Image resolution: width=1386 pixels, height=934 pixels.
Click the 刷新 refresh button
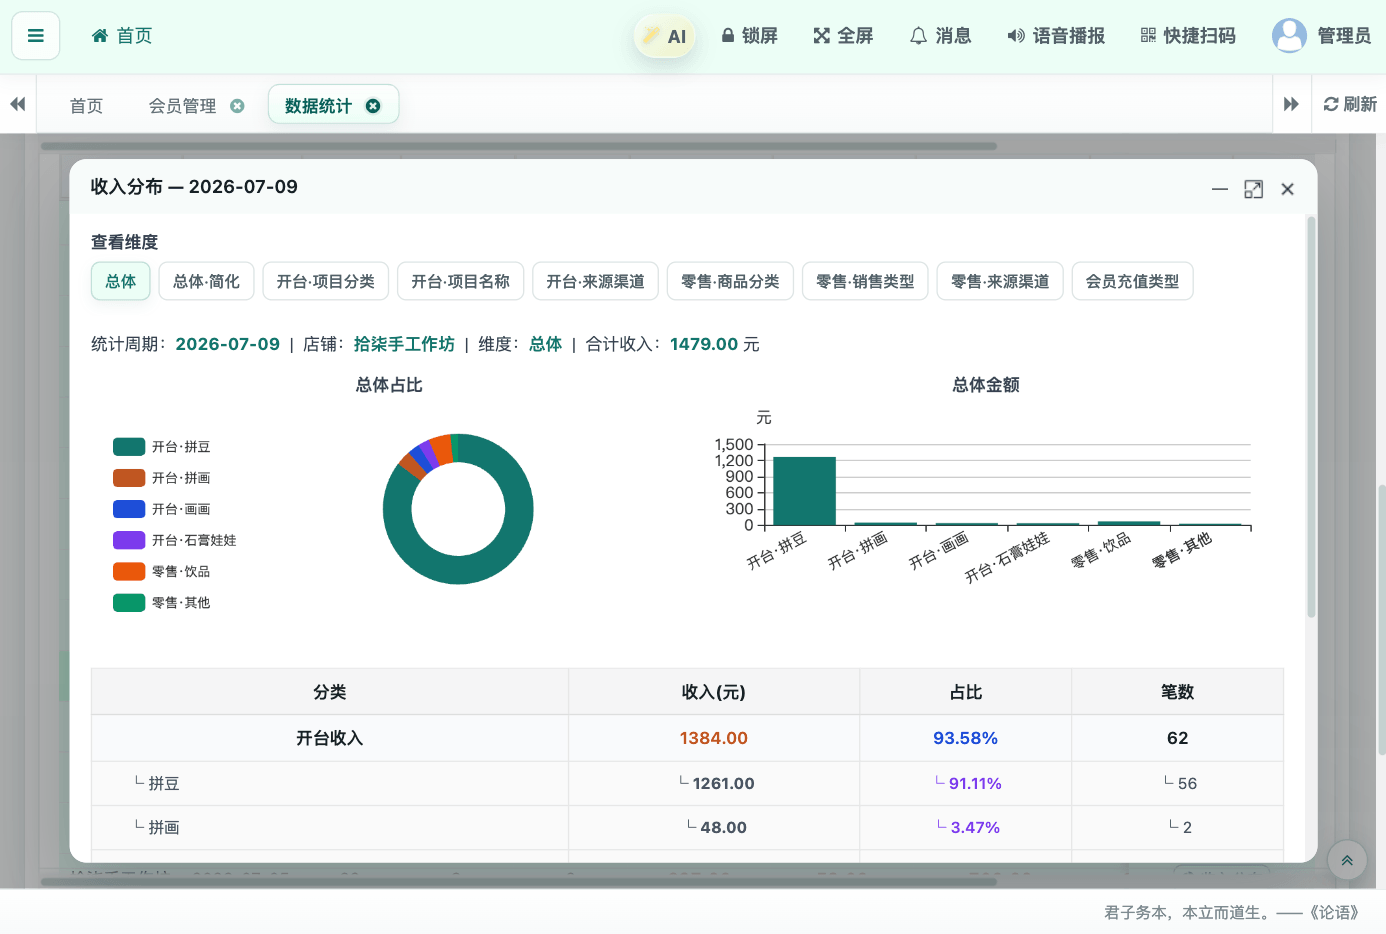[x=1350, y=104]
